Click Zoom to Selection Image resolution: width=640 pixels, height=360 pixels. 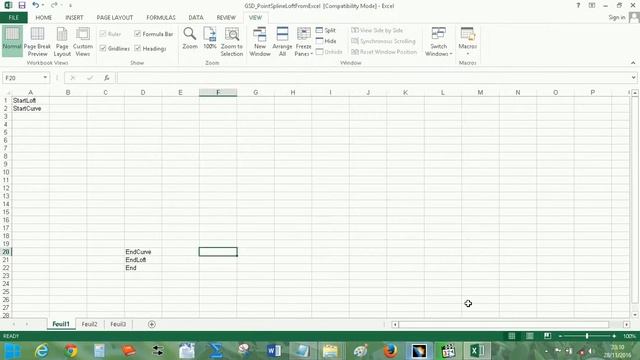point(232,41)
